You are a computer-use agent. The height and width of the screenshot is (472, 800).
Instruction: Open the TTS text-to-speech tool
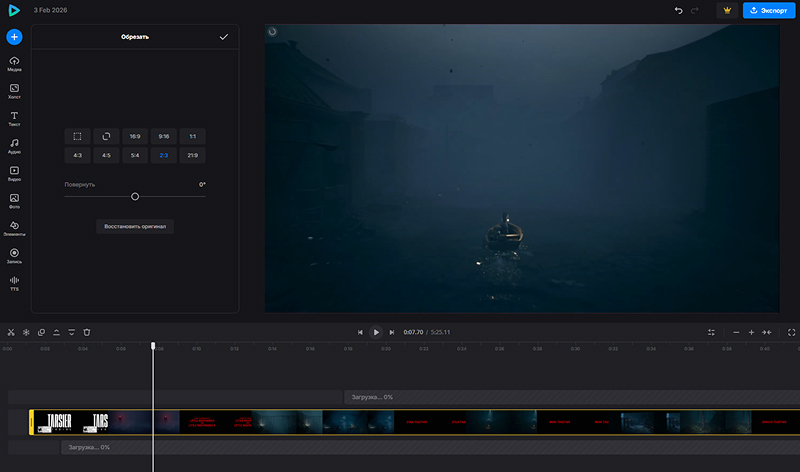14,283
